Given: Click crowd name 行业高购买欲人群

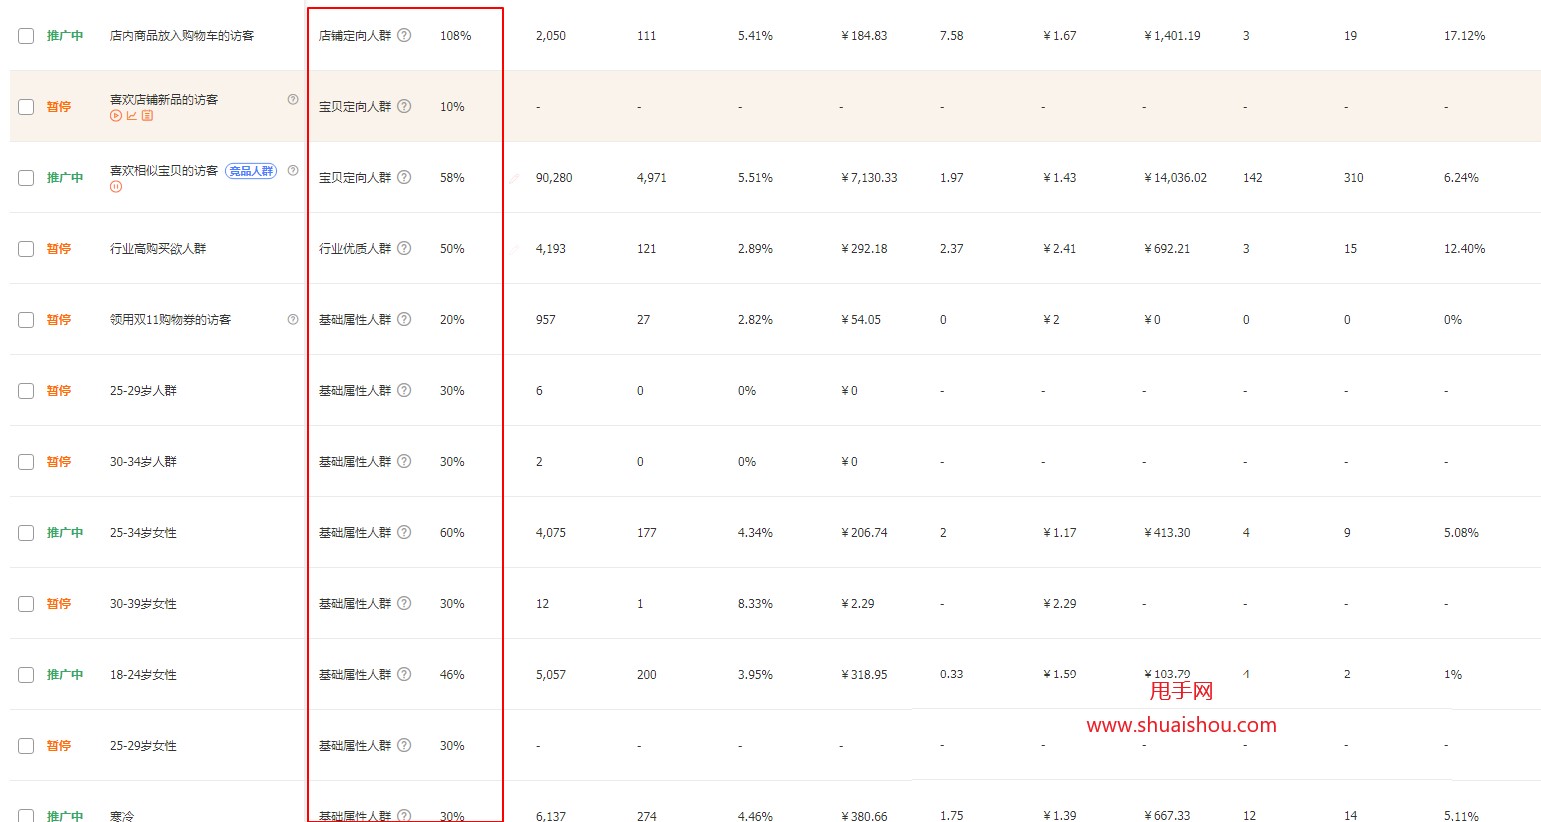Looking at the screenshot, I should click(158, 249).
